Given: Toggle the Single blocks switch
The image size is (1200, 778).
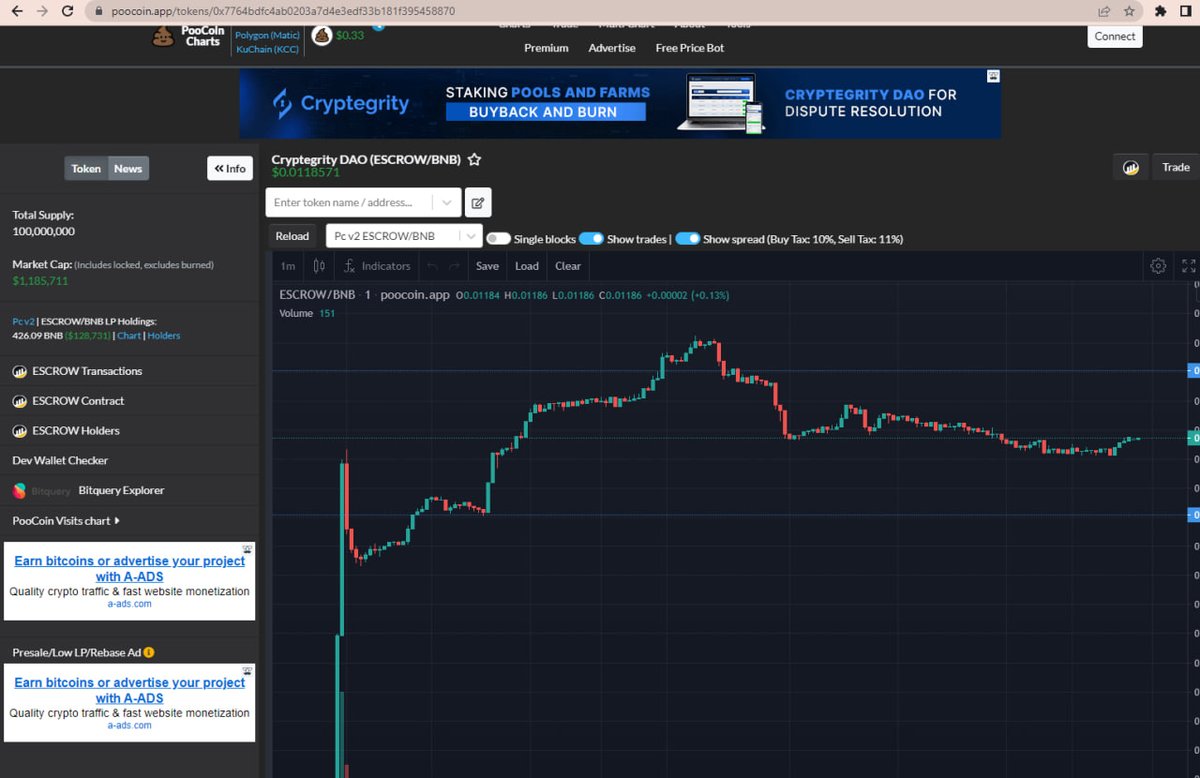Looking at the screenshot, I should coord(498,239).
